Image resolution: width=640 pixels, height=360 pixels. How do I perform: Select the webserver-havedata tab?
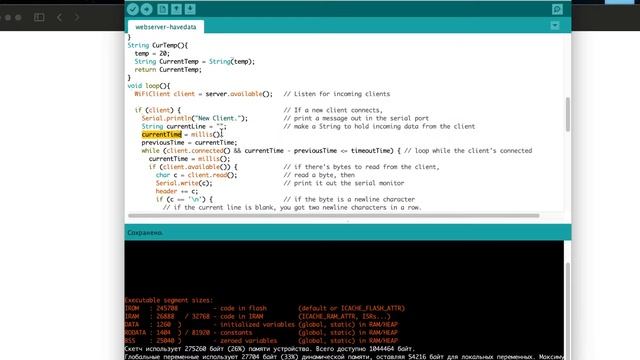[x=166, y=27]
